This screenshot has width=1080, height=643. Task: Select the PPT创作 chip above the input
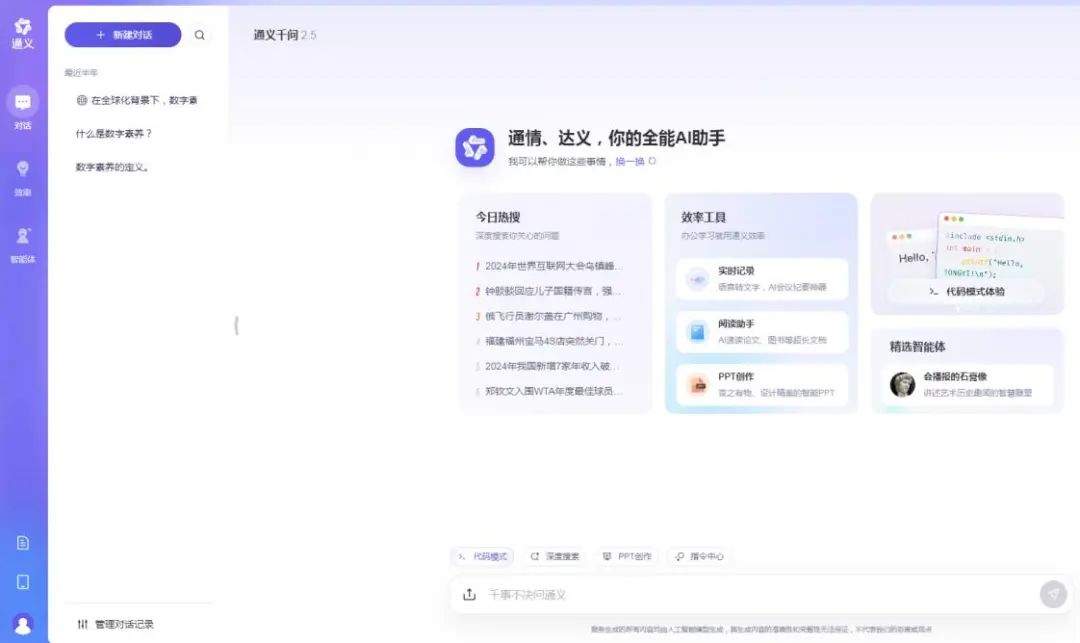click(x=627, y=556)
